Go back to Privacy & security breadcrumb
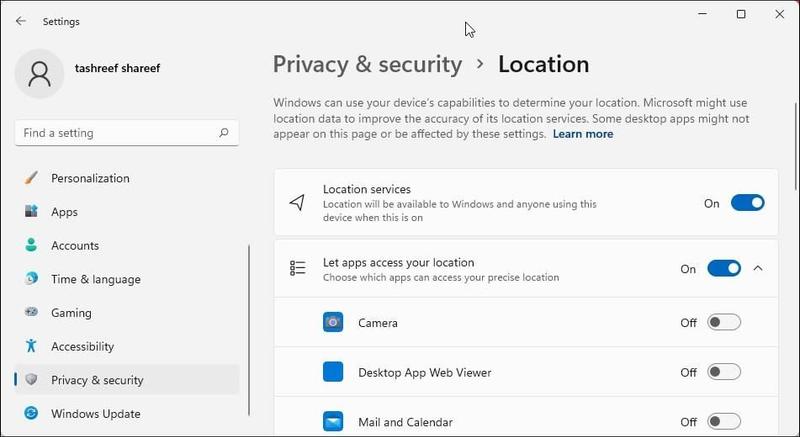Screen dimensions: 800x437 coord(367,65)
